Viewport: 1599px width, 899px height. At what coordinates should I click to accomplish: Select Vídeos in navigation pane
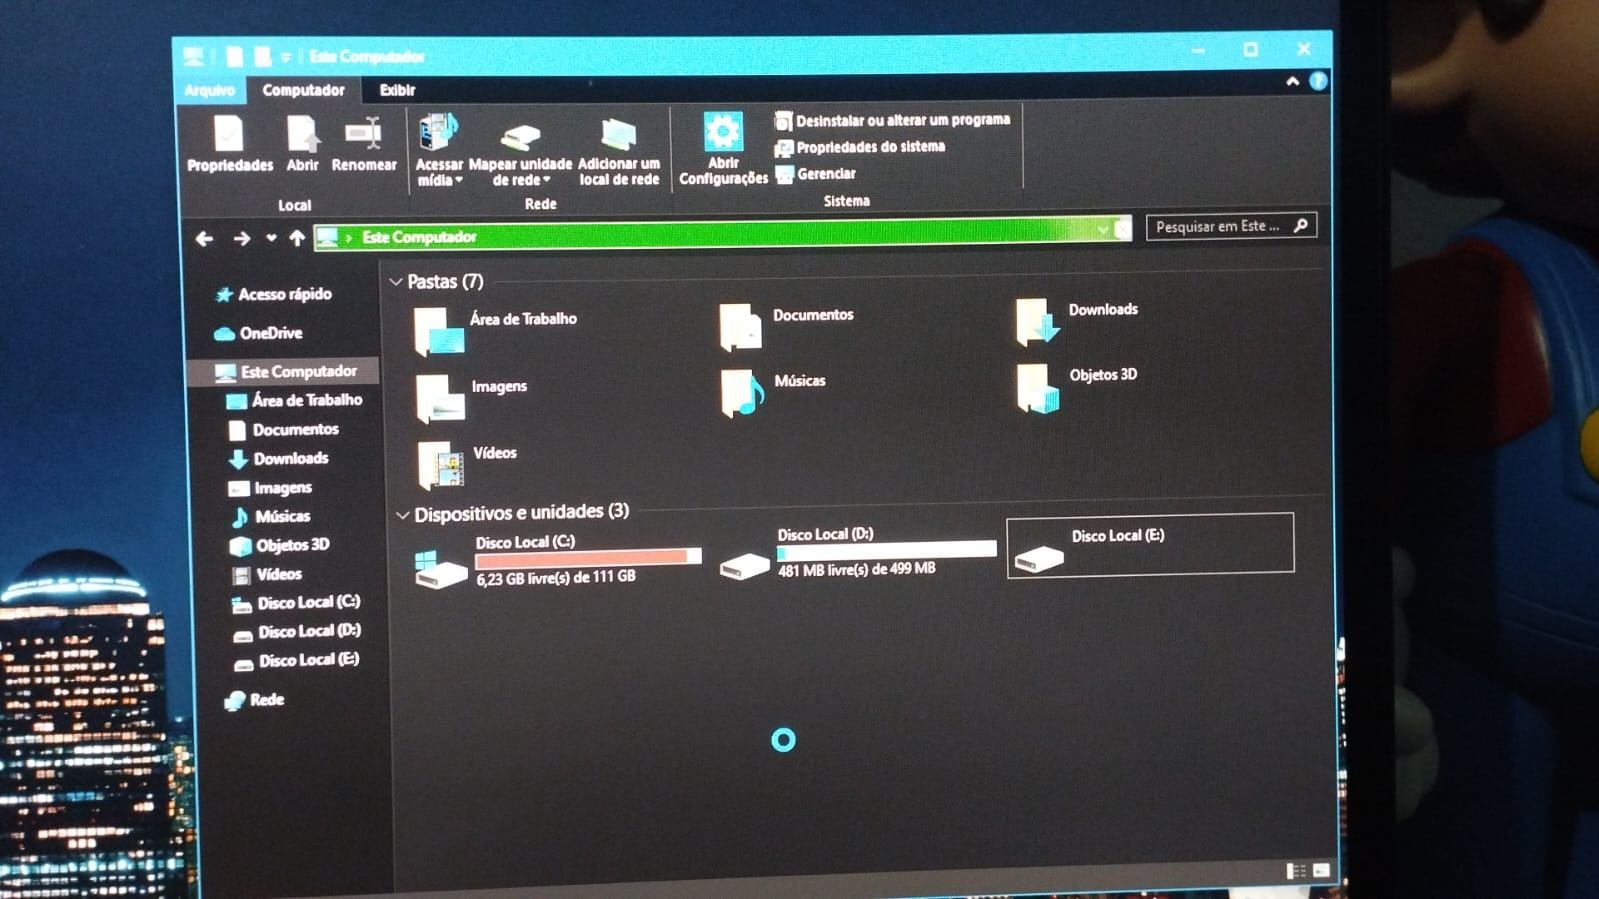[x=267, y=574]
